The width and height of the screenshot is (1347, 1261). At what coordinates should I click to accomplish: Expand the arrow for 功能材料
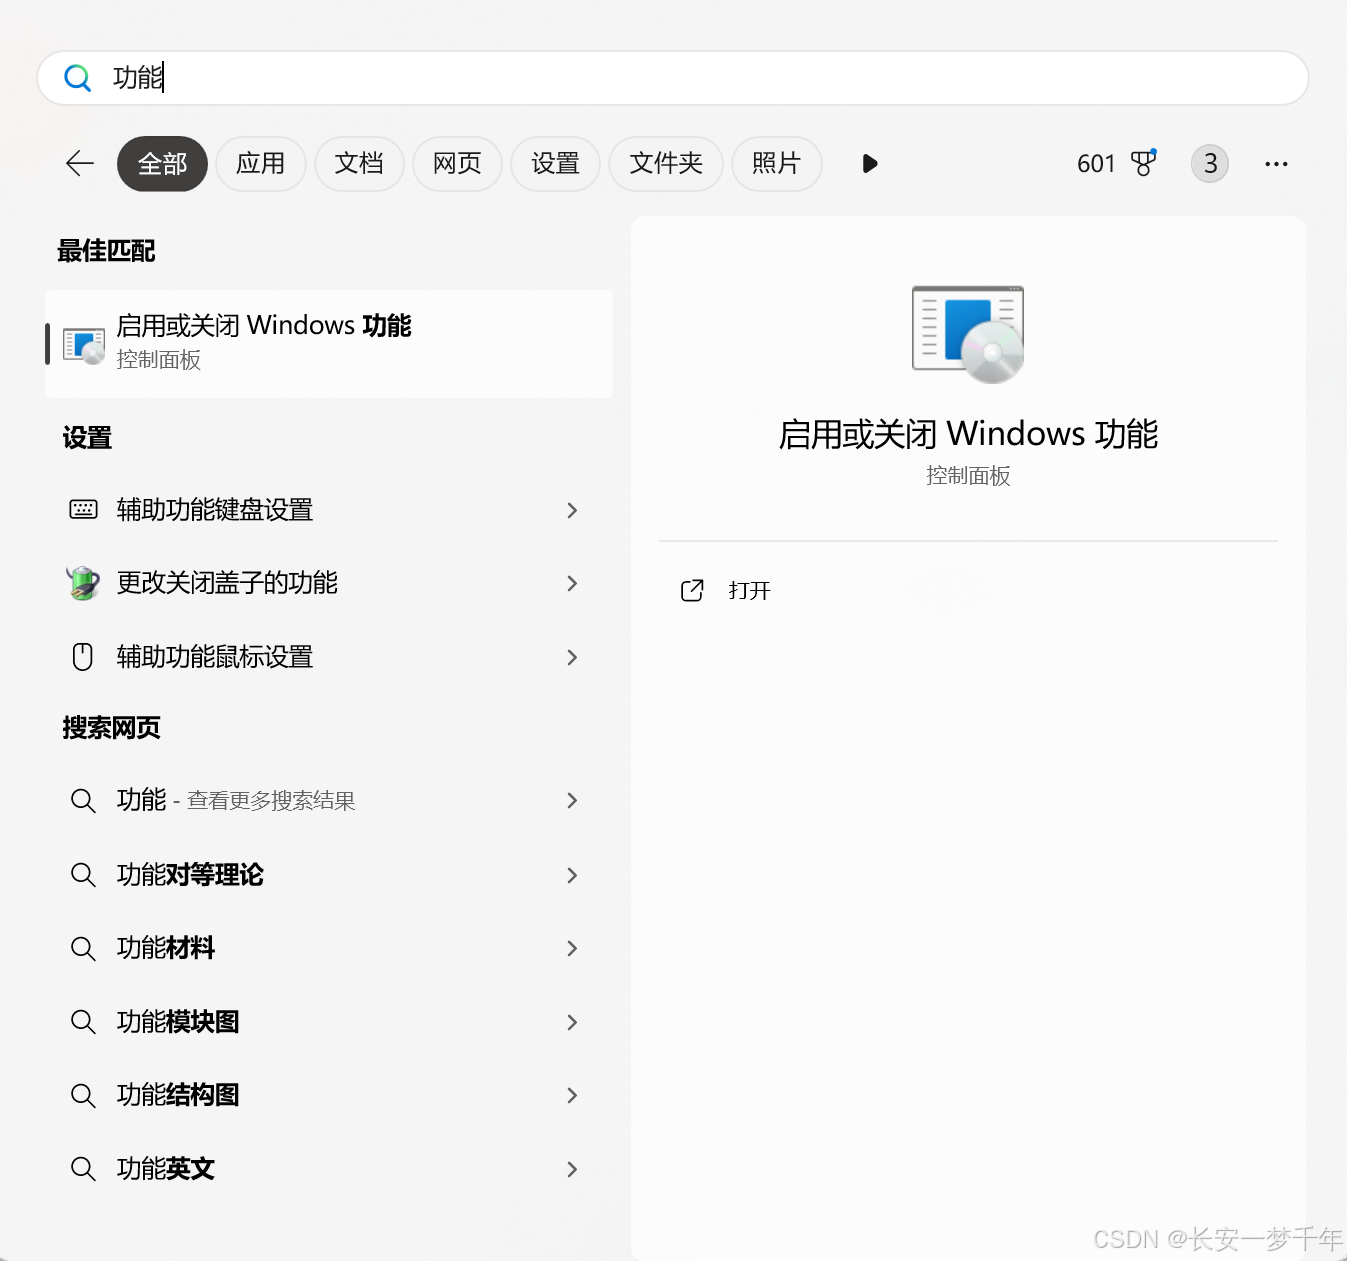pyautogui.click(x=572, y=948)
